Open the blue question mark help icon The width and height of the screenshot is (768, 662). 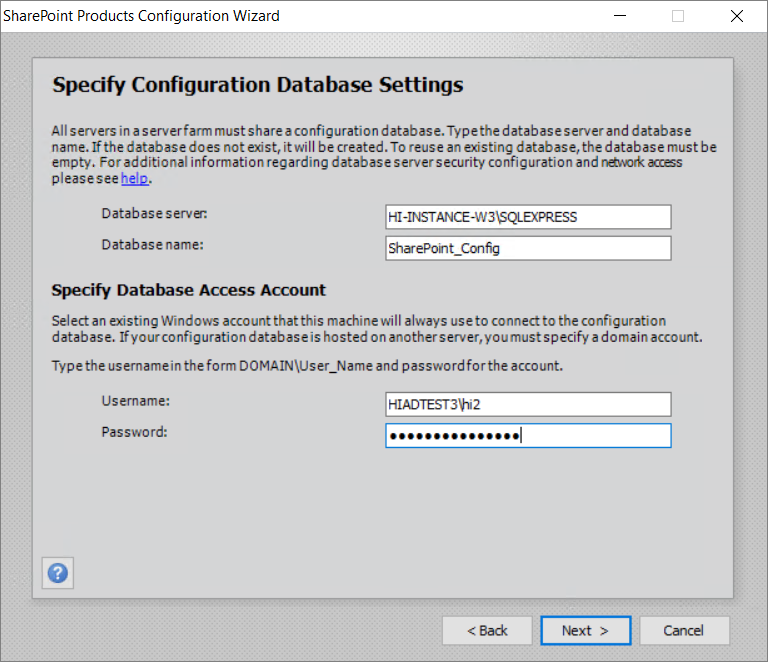(x=58, y=572)
